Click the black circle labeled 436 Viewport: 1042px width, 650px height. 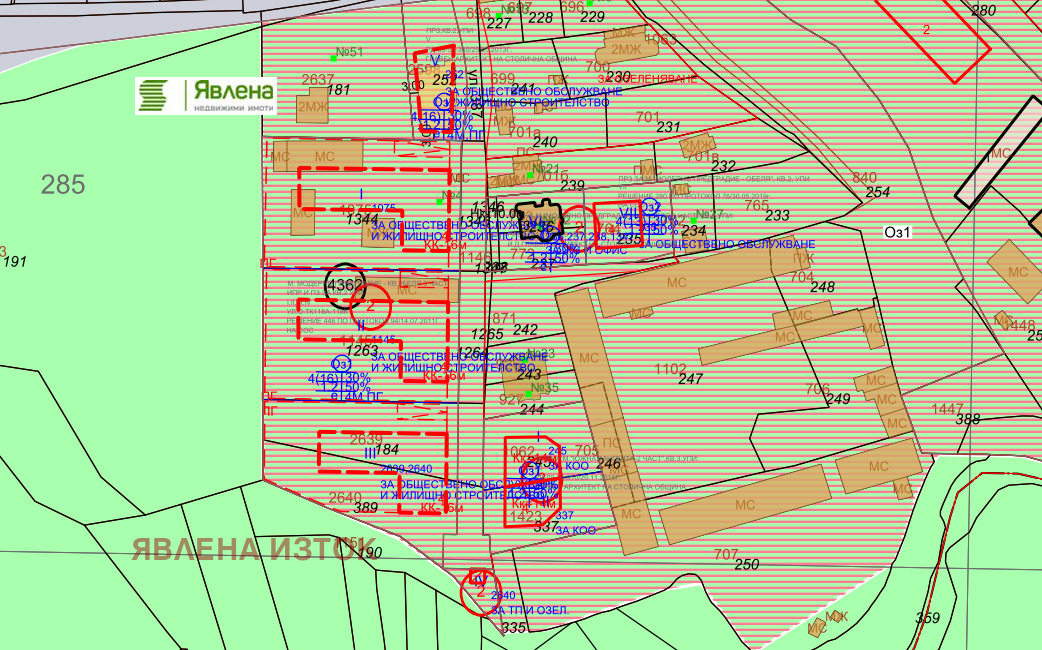344,285
